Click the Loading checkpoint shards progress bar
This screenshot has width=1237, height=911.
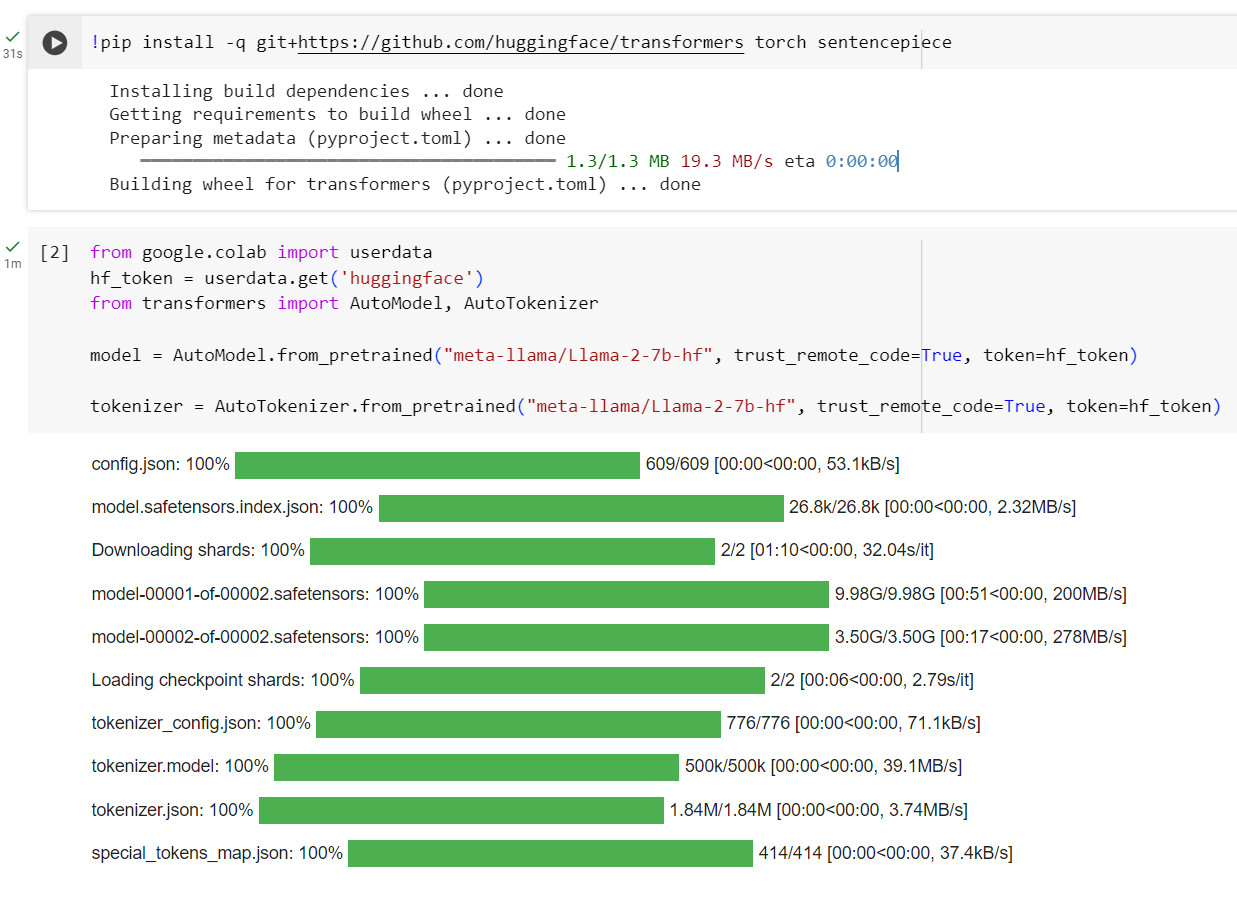(562, 680)
